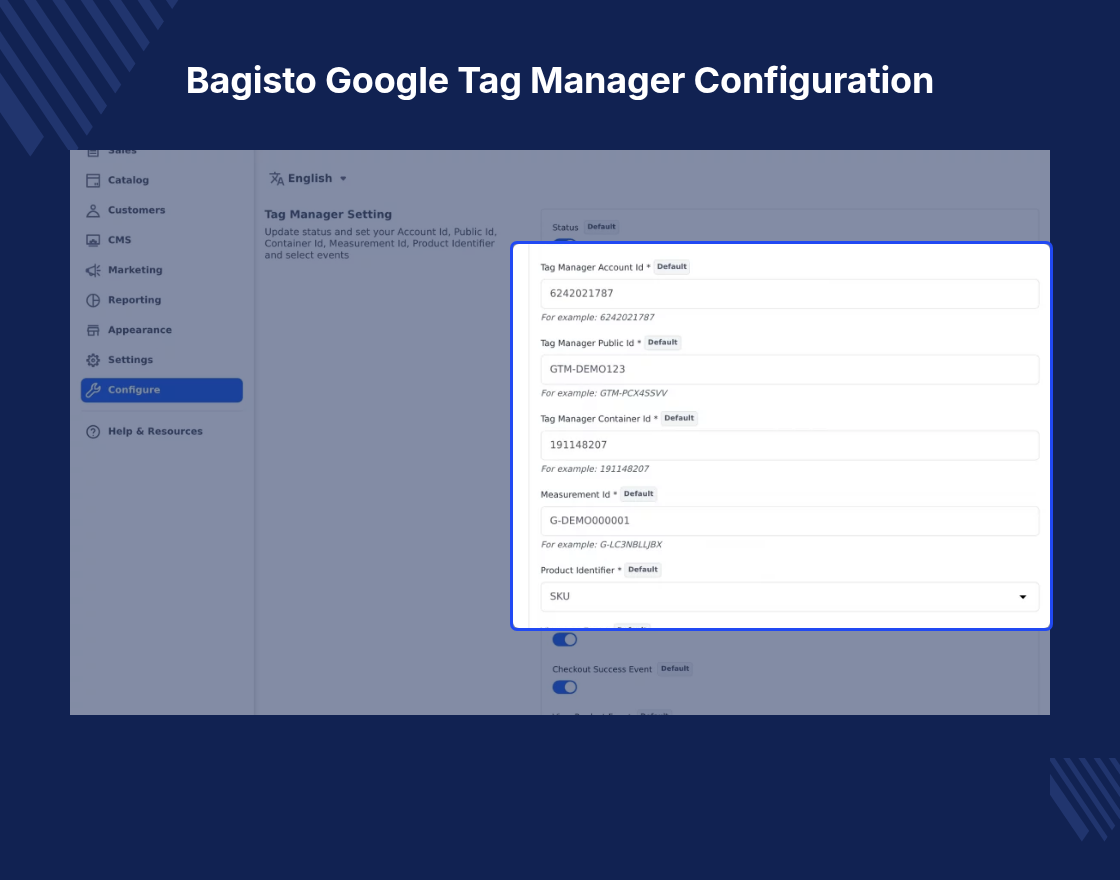Click the Default badge beside Container Id
Screen dimensions: 1120x880
click(679, 419)
